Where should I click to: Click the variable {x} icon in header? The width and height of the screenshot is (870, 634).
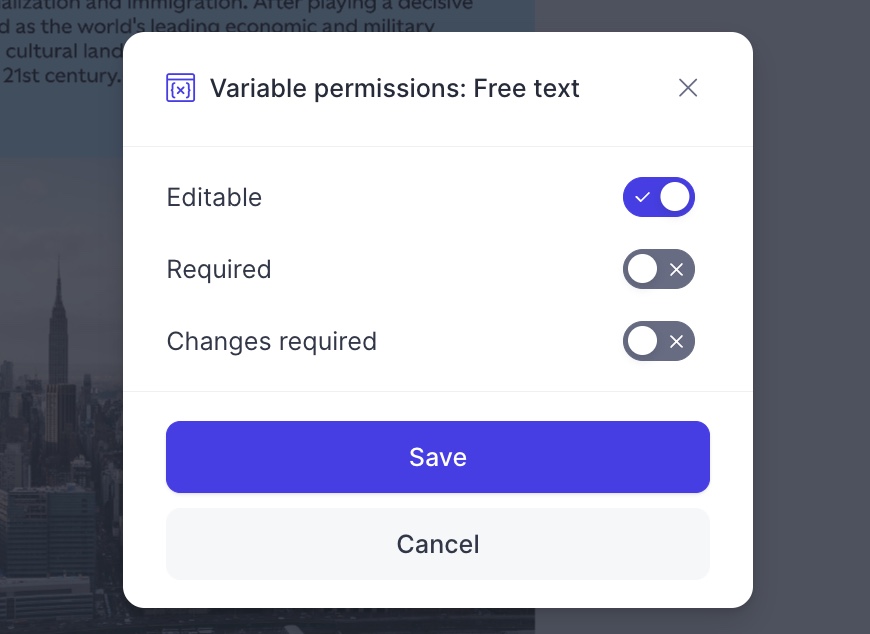[x=180, y=88]
